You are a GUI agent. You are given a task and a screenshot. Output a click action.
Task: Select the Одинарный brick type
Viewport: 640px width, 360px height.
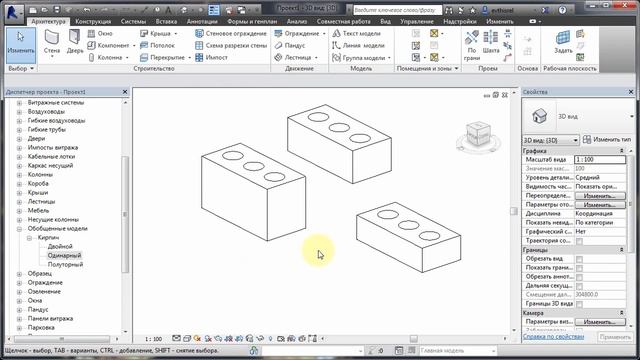pyautogui.click(x=64, y=256)
